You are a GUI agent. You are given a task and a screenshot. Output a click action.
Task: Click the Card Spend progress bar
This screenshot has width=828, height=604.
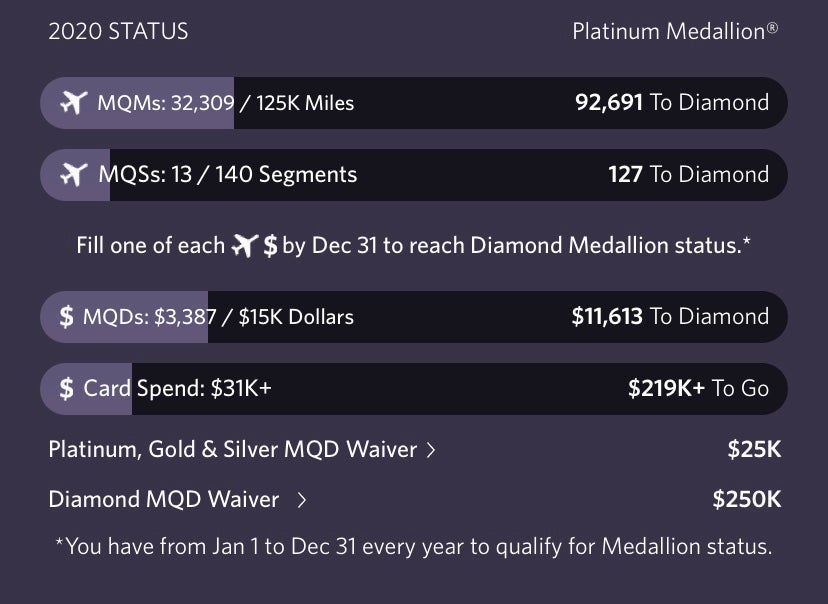click(x=414, y=389)
